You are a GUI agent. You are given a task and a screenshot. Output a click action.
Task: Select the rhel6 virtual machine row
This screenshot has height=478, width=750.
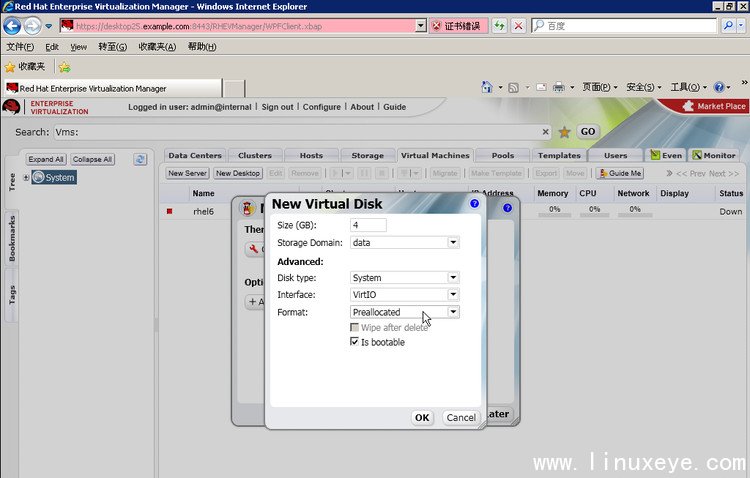point(453,211)
